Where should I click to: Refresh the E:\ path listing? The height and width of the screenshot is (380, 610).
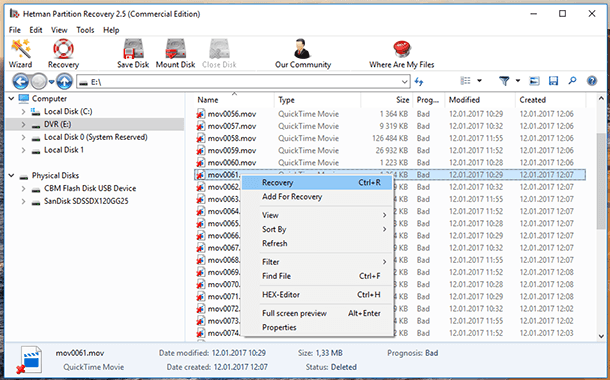click(x=419, y=82)
